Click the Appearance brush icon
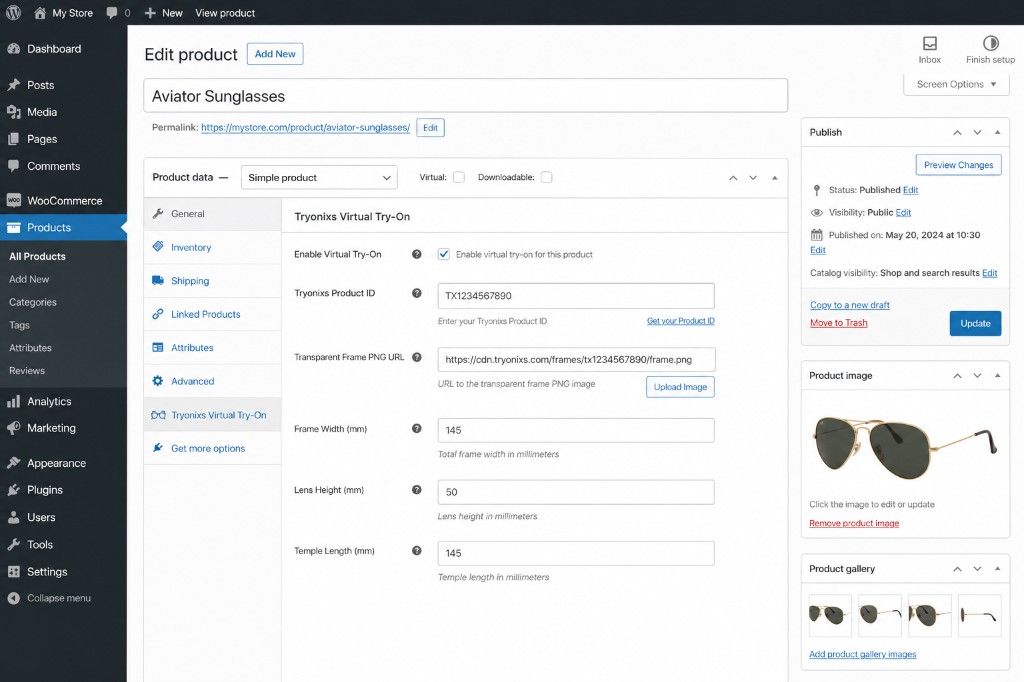The image size is (1024, 682). pyautogui.click(x=14, y=463)
